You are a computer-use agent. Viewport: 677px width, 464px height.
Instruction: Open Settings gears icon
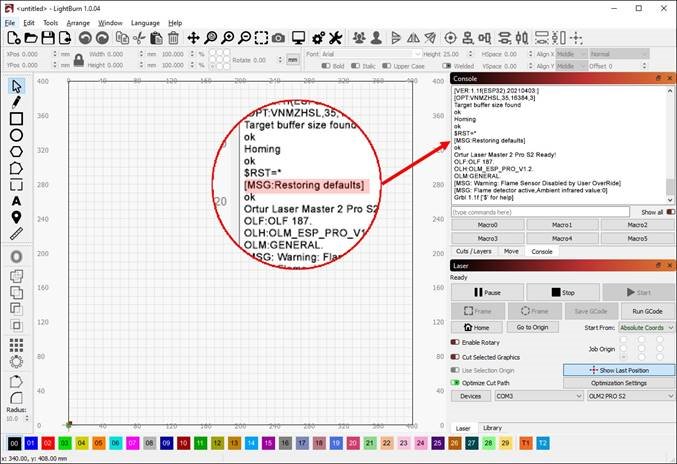[319, 38]
